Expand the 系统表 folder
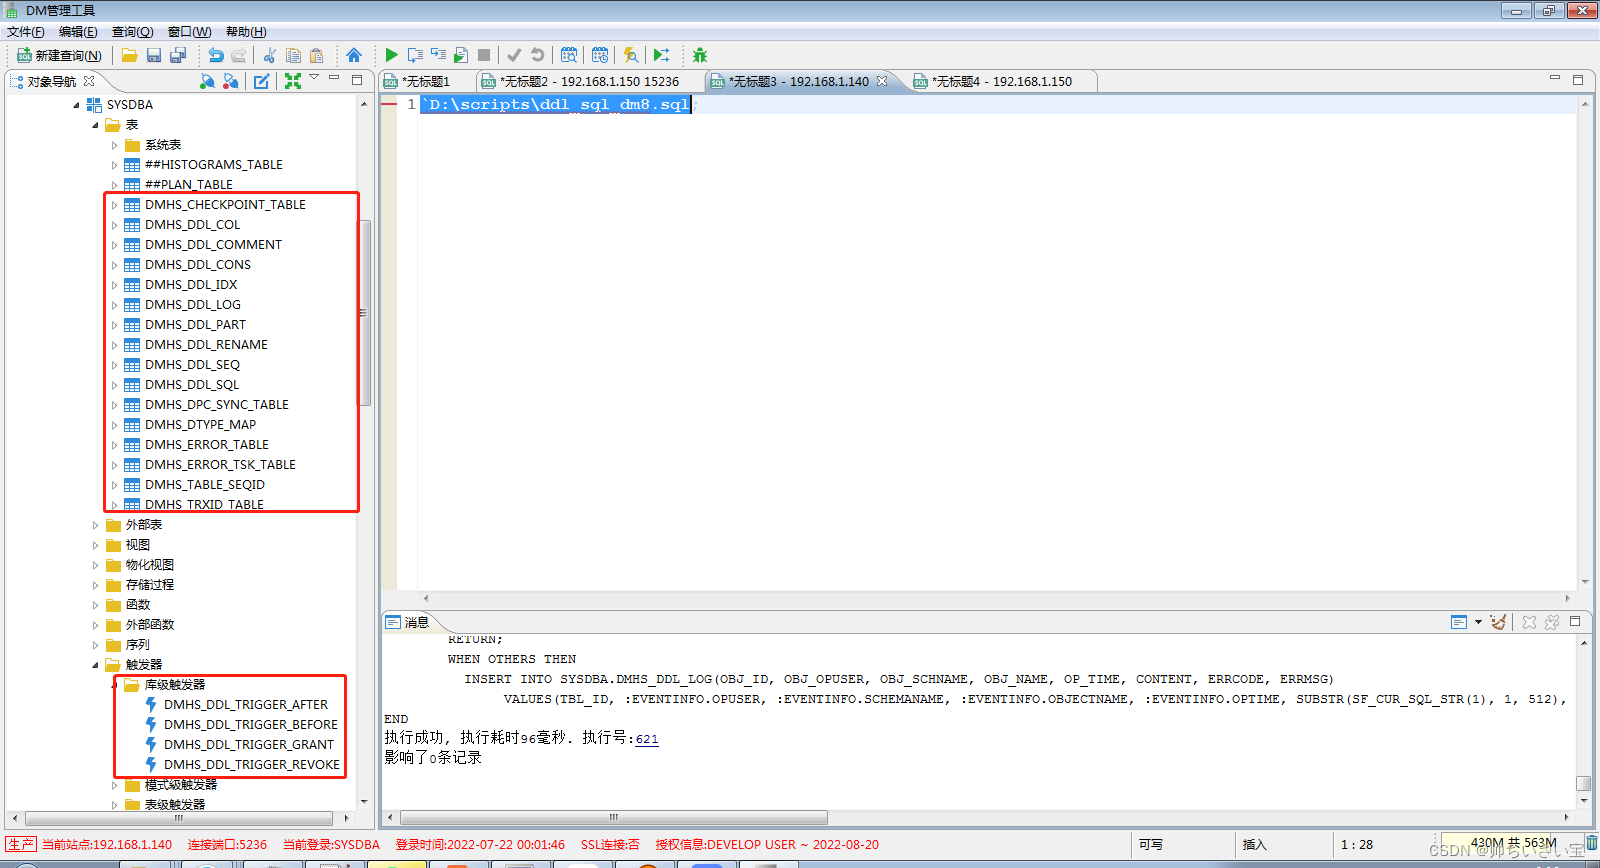Screen dimensions: 1600x868 pos(114,145)
